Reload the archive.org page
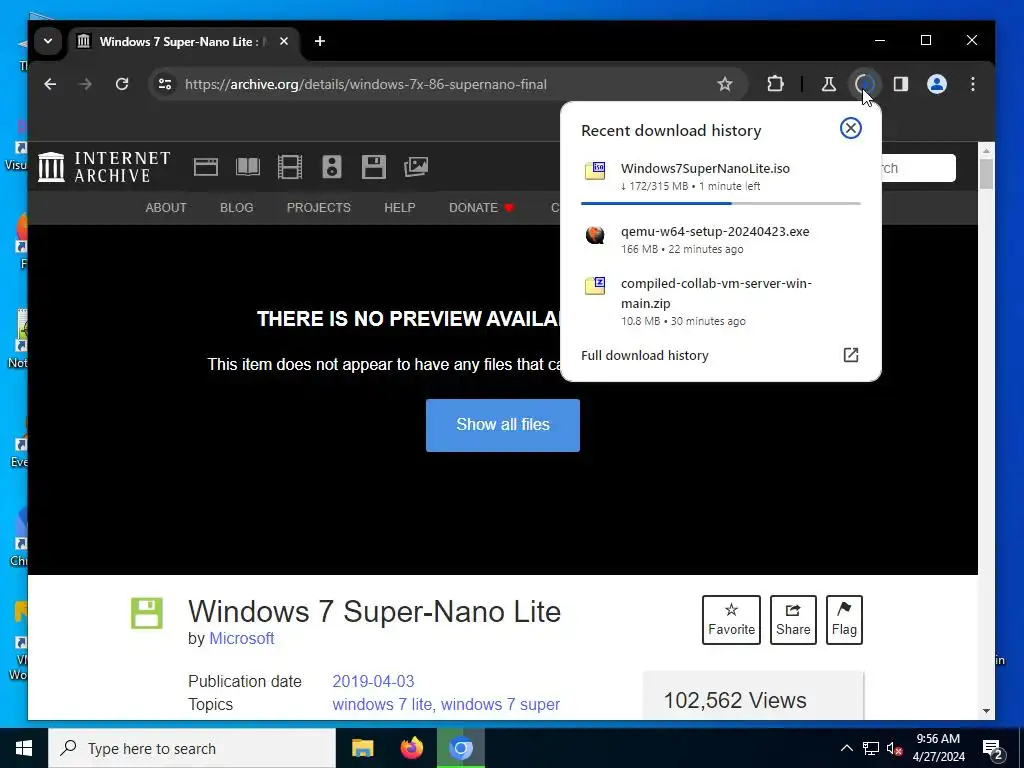 (122, 84)
